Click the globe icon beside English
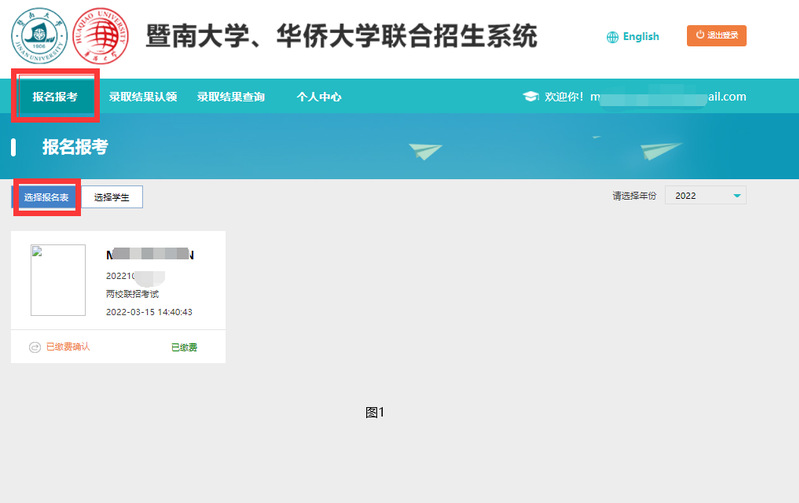Screen dimensions: 799x503 click(613, 37)
